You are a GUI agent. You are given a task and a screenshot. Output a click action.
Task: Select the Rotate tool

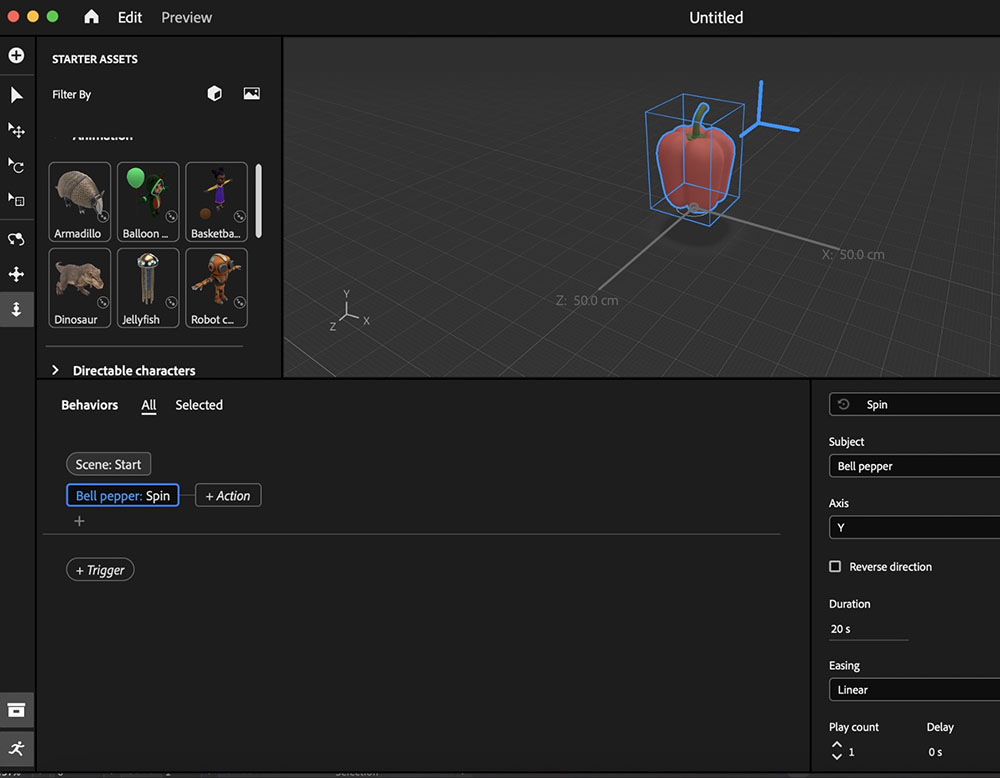(17, 166)
